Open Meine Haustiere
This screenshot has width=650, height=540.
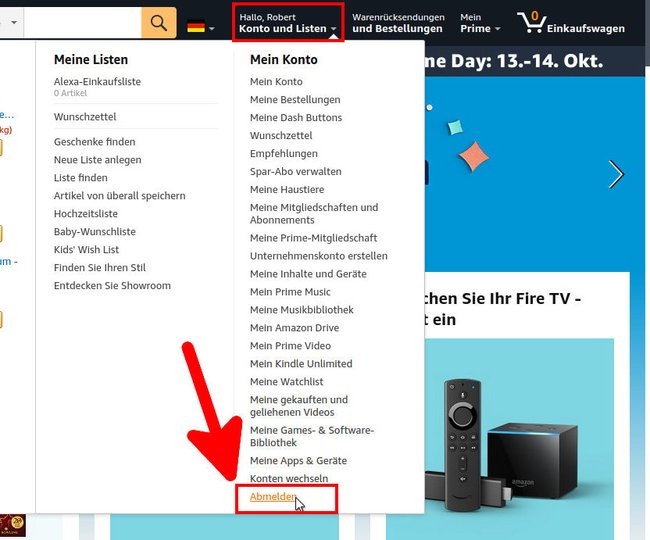[287, 189]
